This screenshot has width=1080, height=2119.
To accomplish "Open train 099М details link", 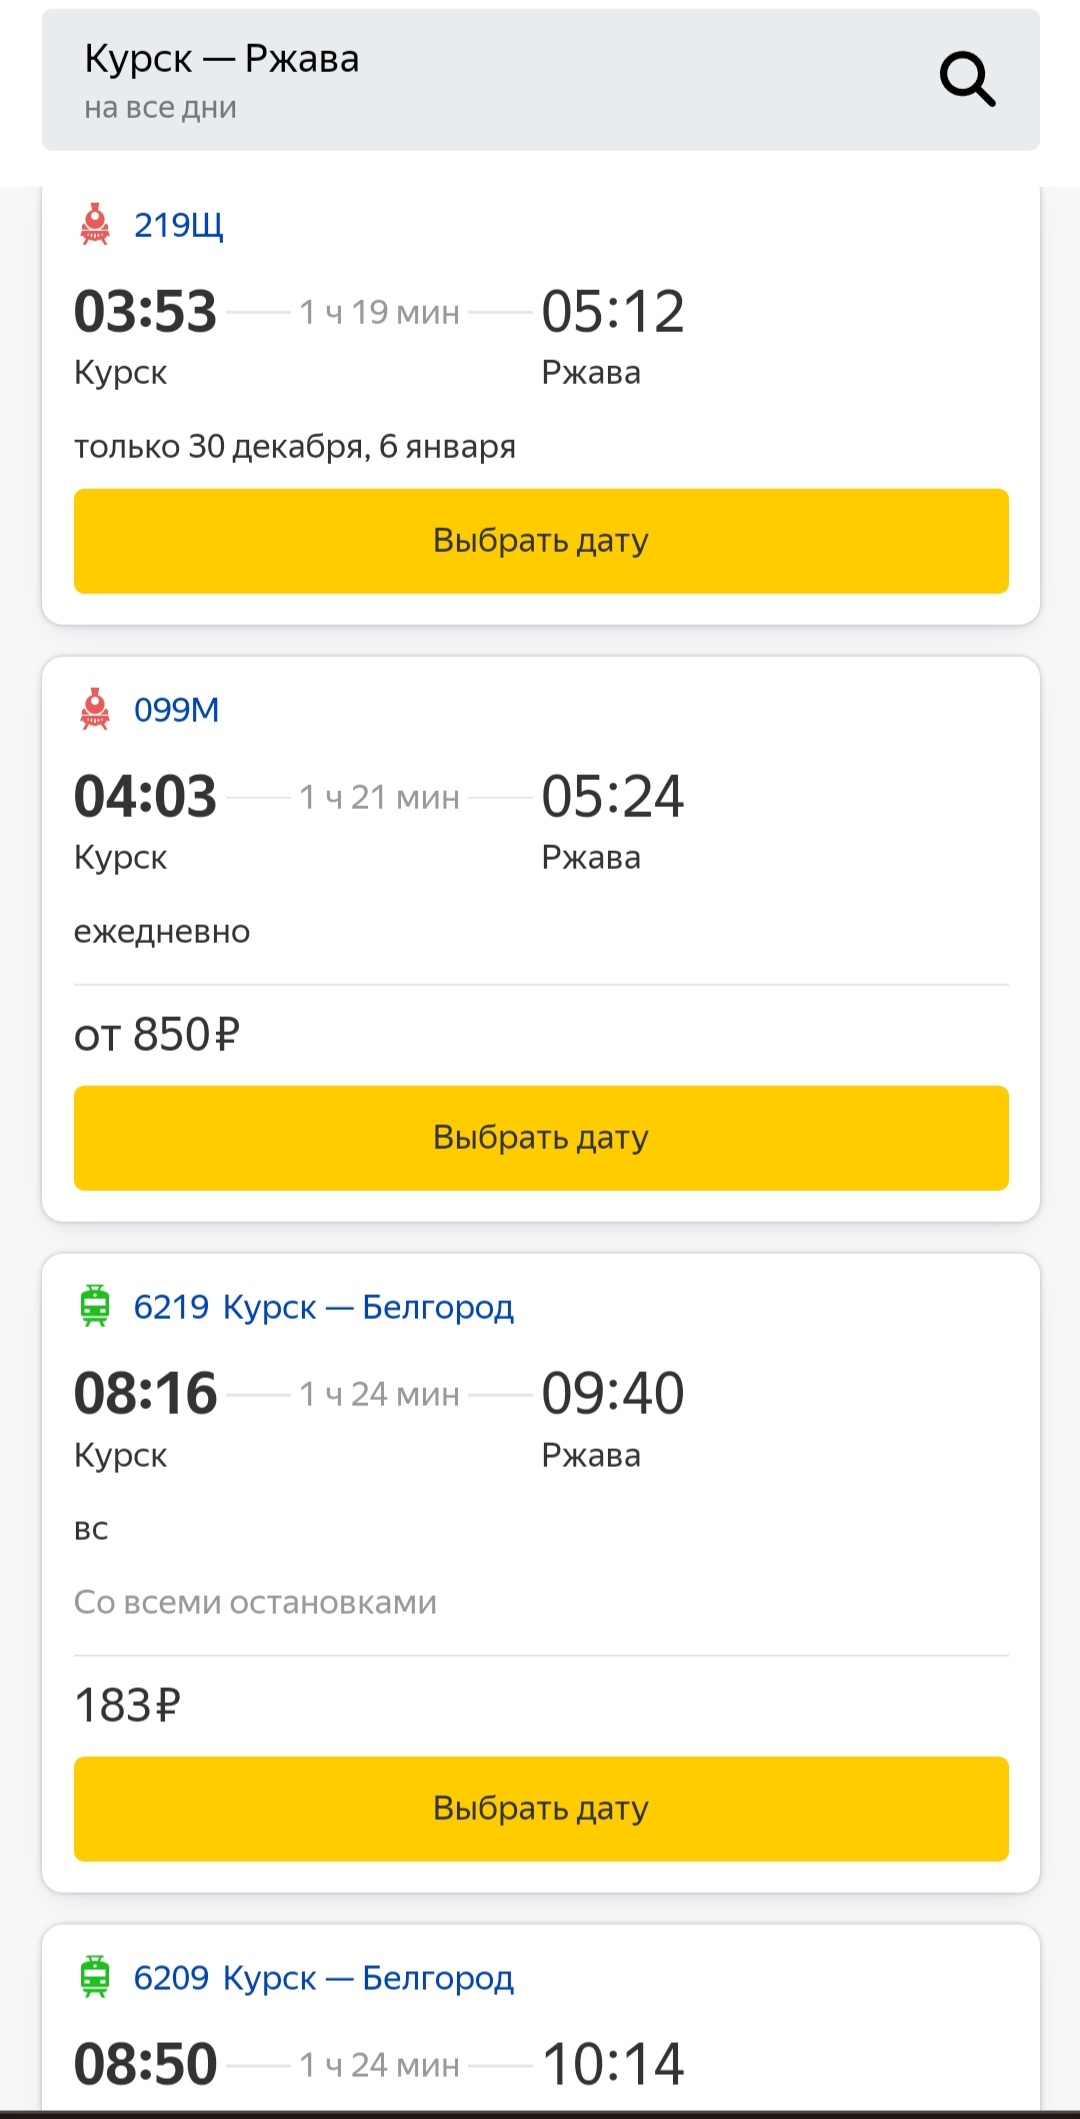I will coord(177,710).
